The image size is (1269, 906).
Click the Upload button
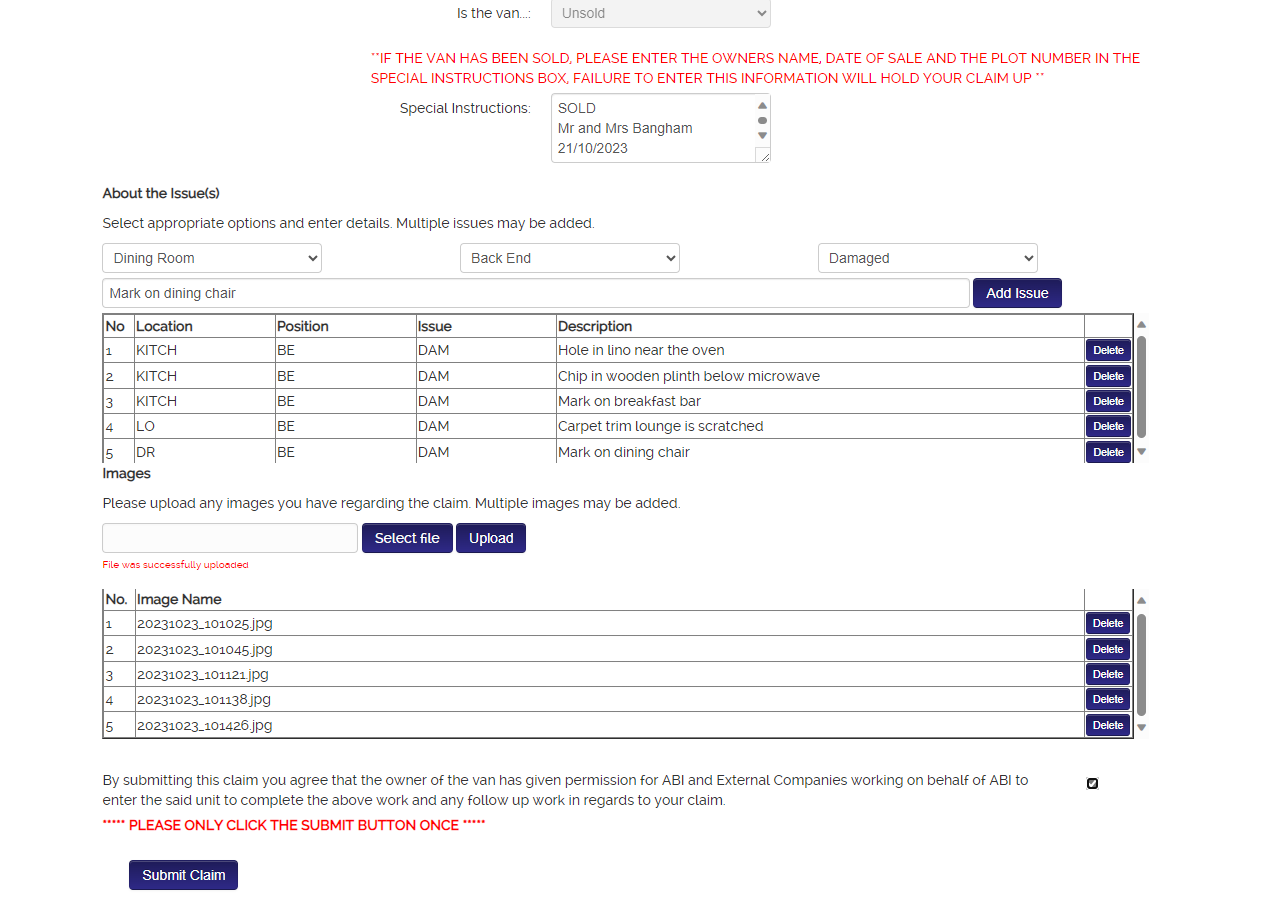point(491,538)
